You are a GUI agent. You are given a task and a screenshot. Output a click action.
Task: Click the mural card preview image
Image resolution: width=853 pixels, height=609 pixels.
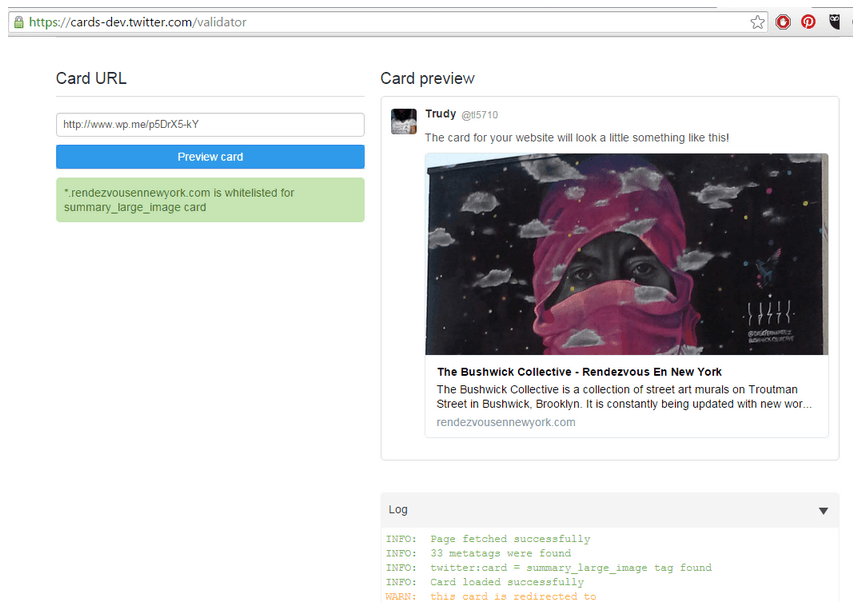pos(626,254)
